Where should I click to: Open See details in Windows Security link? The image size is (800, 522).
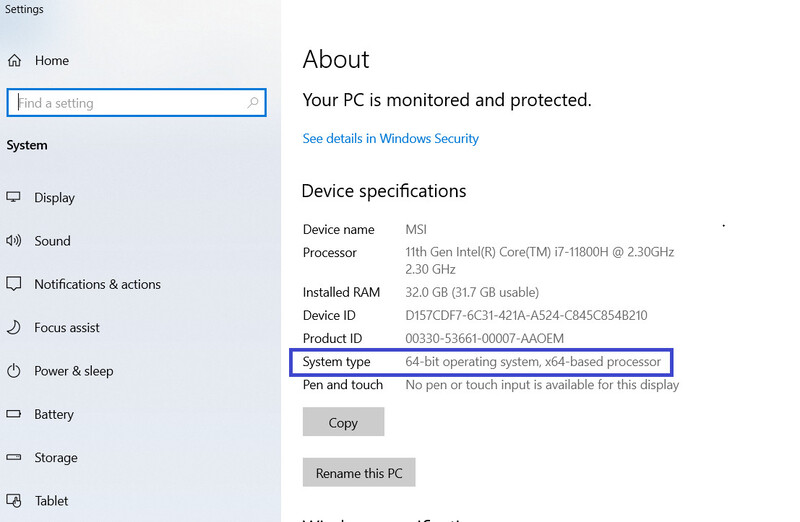click(391, 138)
